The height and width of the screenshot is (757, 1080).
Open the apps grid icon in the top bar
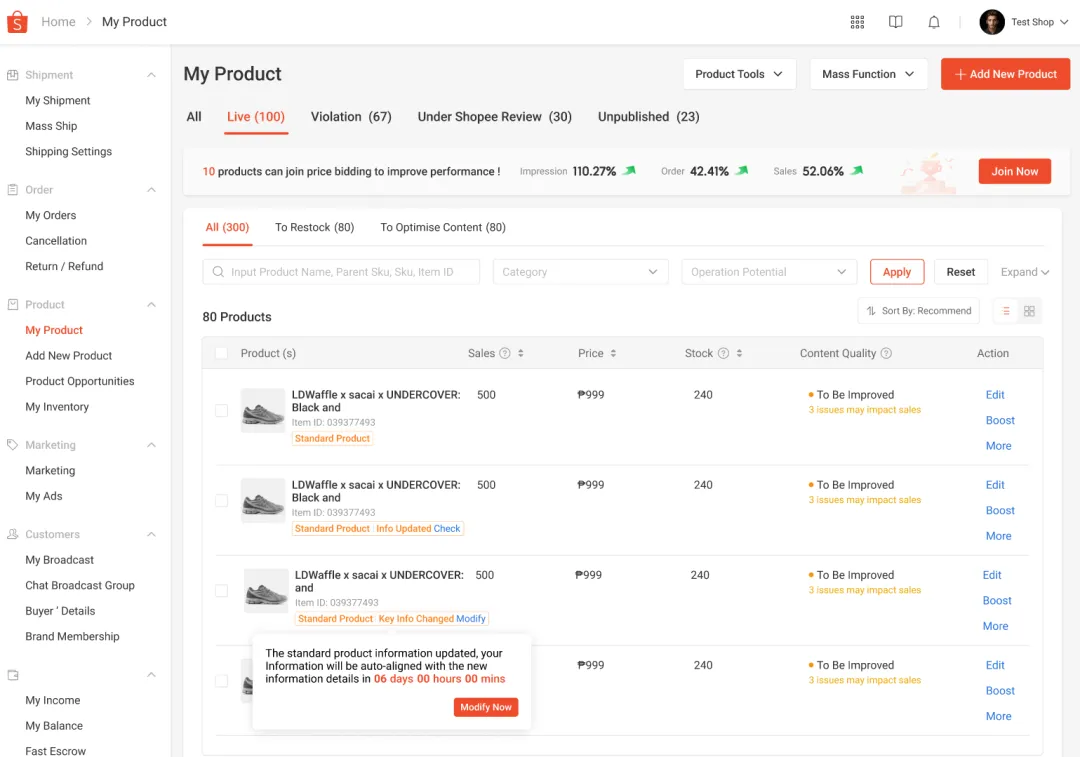pyautogui.click(x=857, y=21)
